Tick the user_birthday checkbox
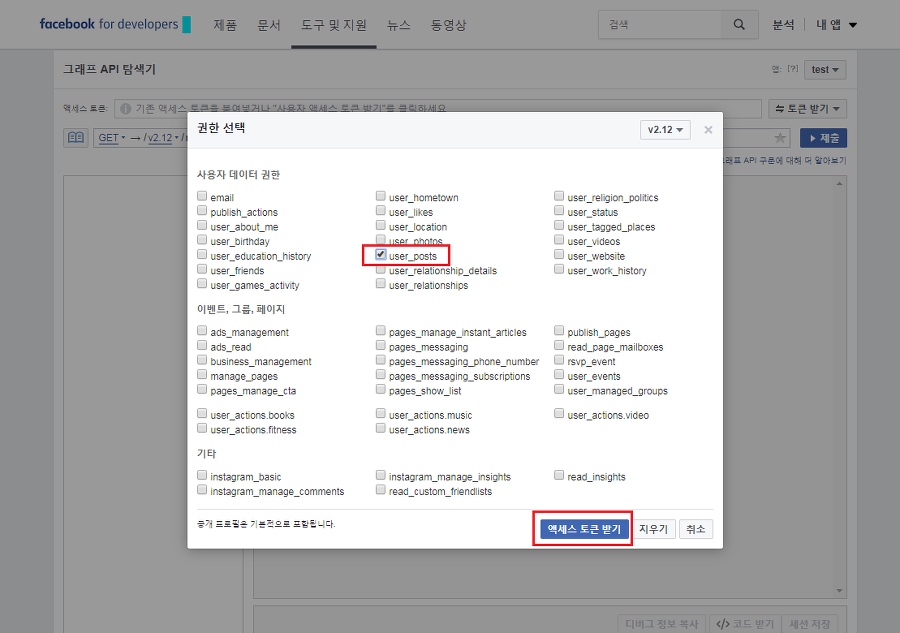The width and height of the screenshot is (900, 633). click(x=202, y=240)
